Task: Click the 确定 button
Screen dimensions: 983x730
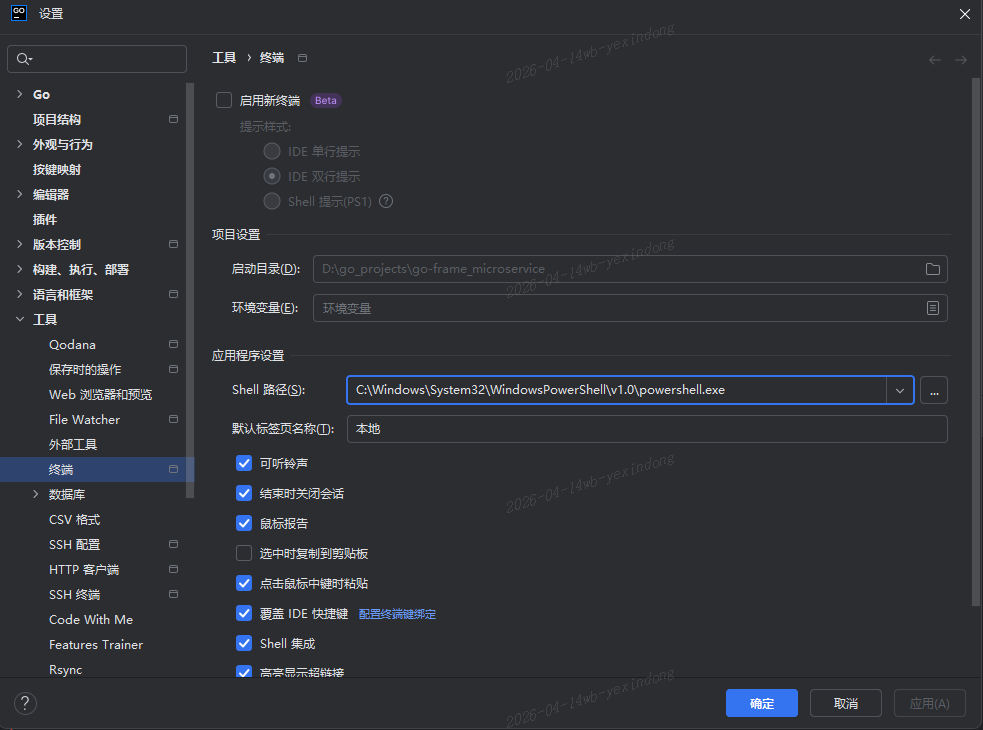Action: [x=762, y=703]
